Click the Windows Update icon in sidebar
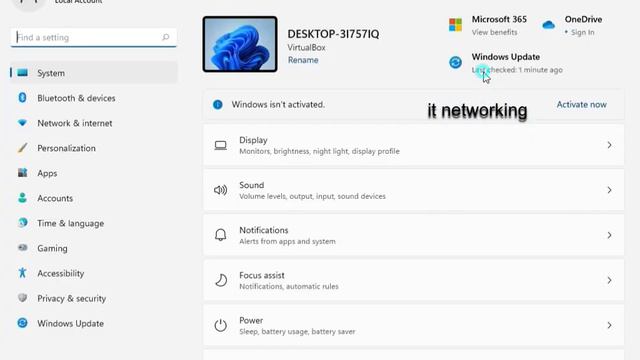Viewport: 640px width, 360px height. coord(22,323)
